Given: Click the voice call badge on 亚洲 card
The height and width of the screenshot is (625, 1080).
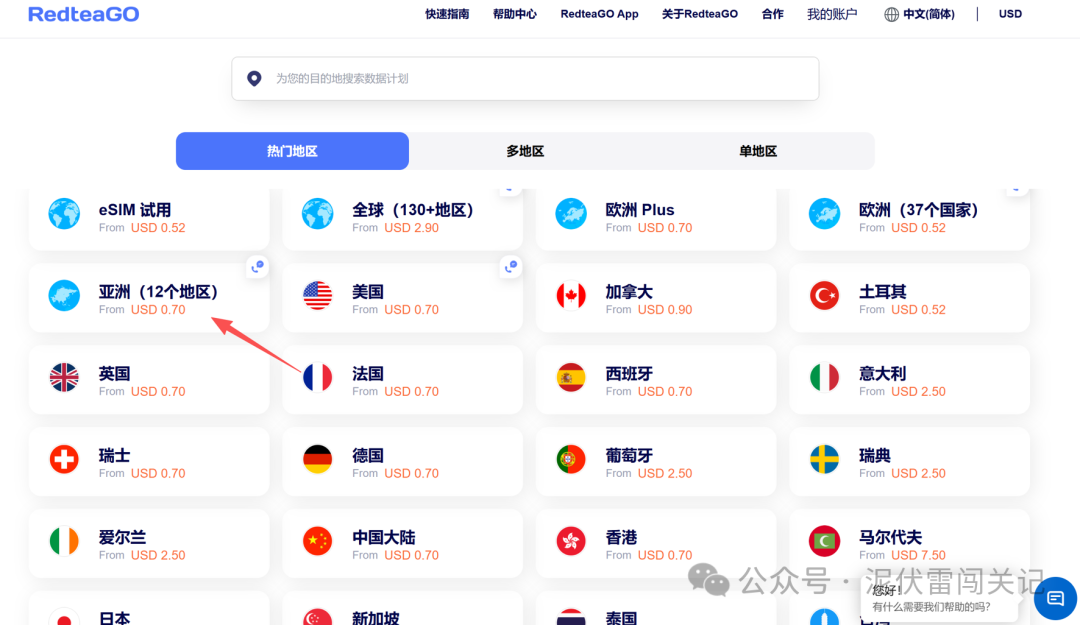Looking at the screenshot, I should click(x=256, y=266).
